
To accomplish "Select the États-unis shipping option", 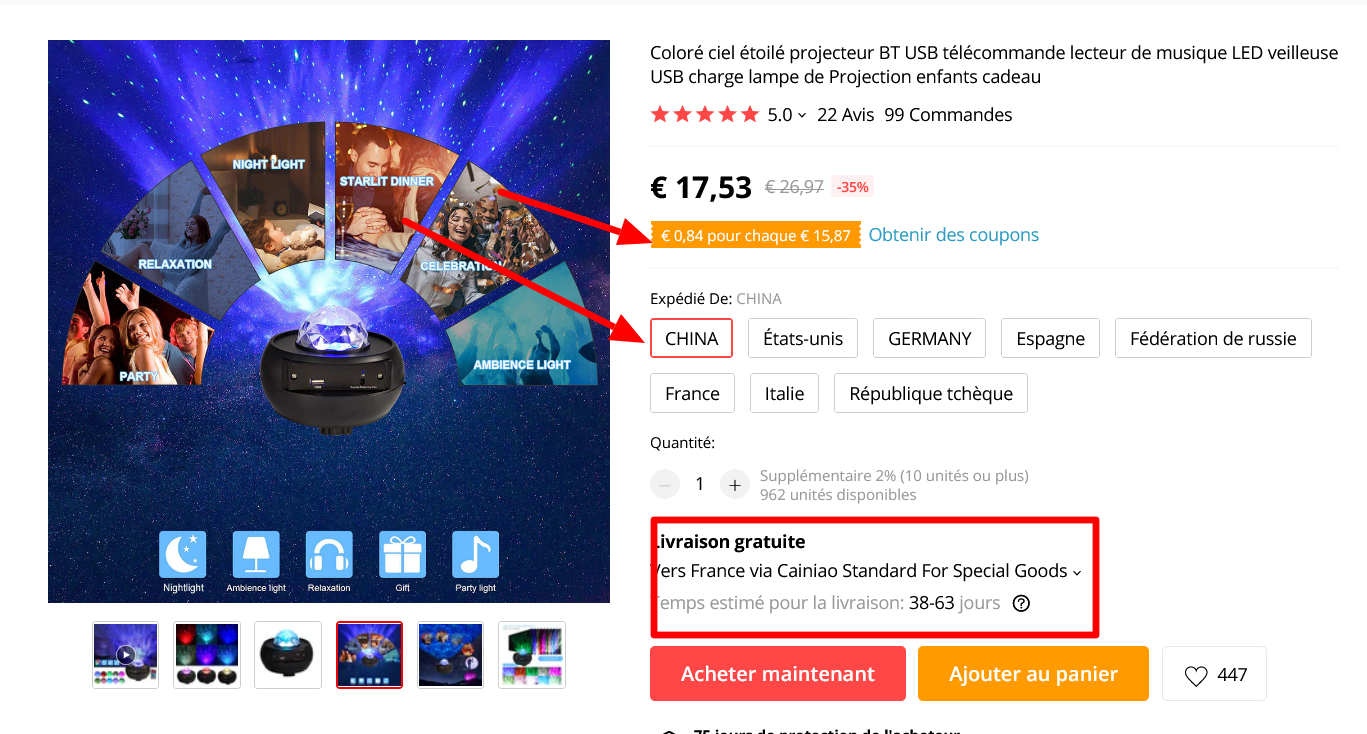I will 804,338.
